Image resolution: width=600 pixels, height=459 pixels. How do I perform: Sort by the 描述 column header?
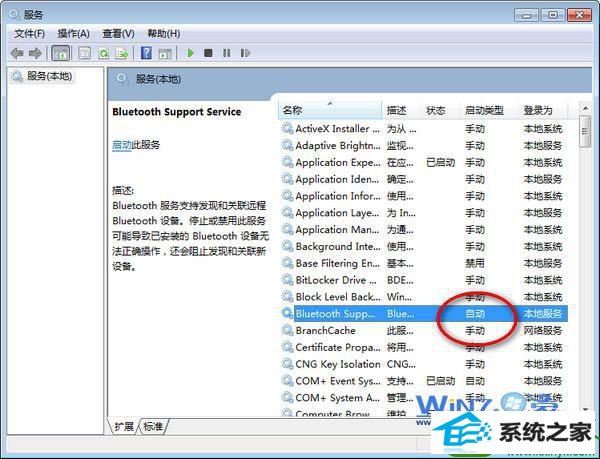tap(402, 111)
